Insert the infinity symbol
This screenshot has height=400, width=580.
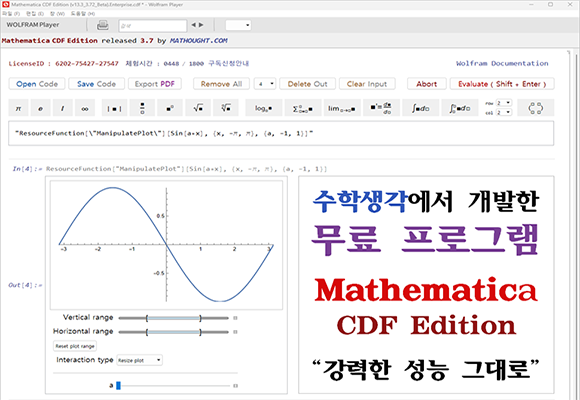click(x=85, y=108)
